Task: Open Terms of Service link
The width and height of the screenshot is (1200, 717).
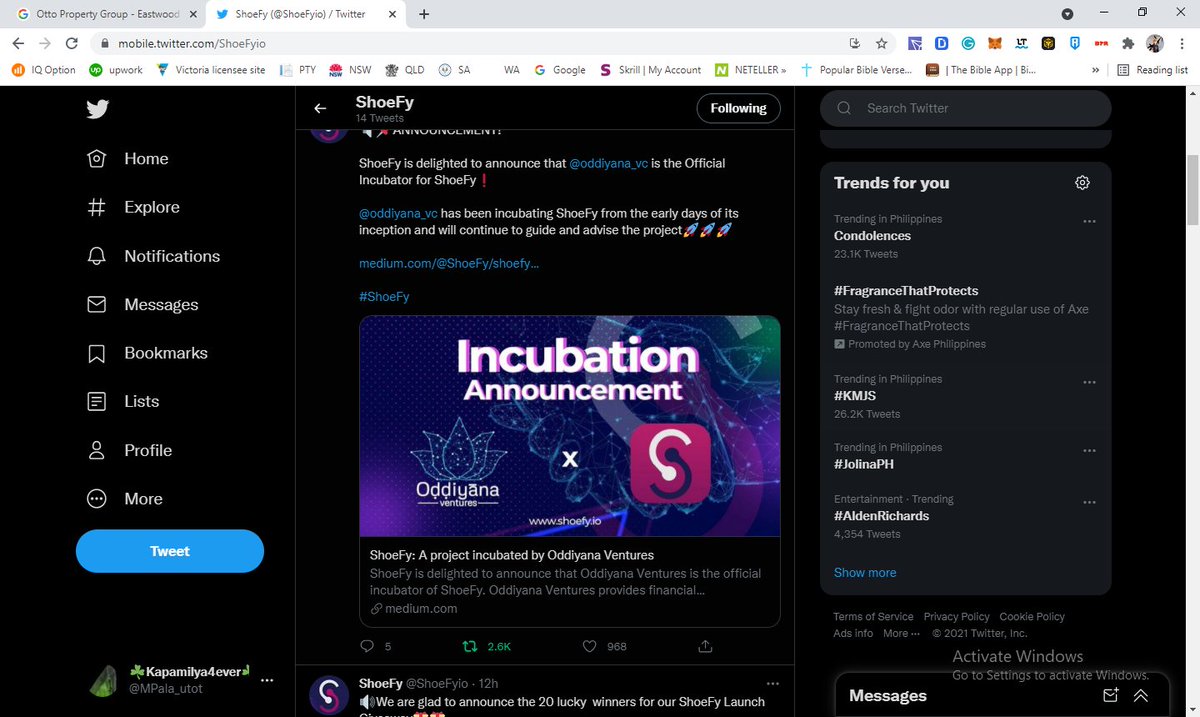Action: click(x=873, y=617)
